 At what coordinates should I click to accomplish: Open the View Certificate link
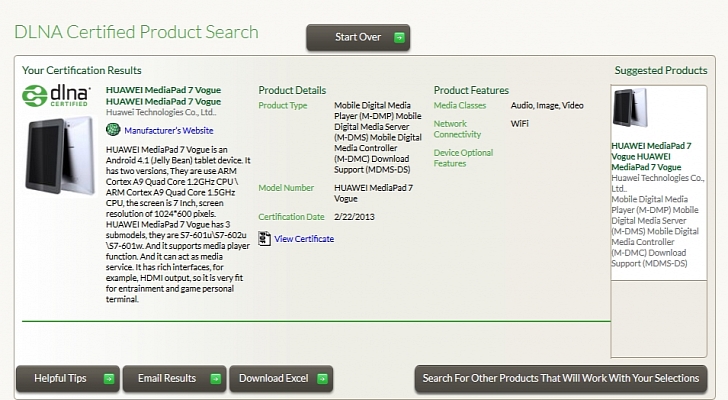pyautogui.click(x=304, y=239)
